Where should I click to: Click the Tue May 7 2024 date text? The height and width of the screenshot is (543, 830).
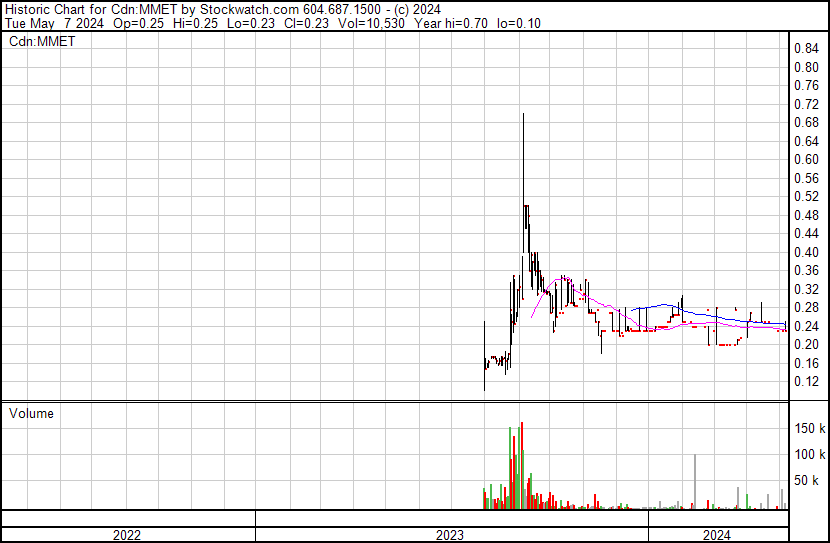(55, 23)
